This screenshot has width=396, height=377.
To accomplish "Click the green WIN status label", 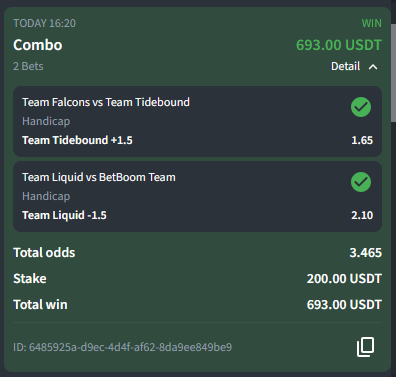I will [x=372, y=23].
